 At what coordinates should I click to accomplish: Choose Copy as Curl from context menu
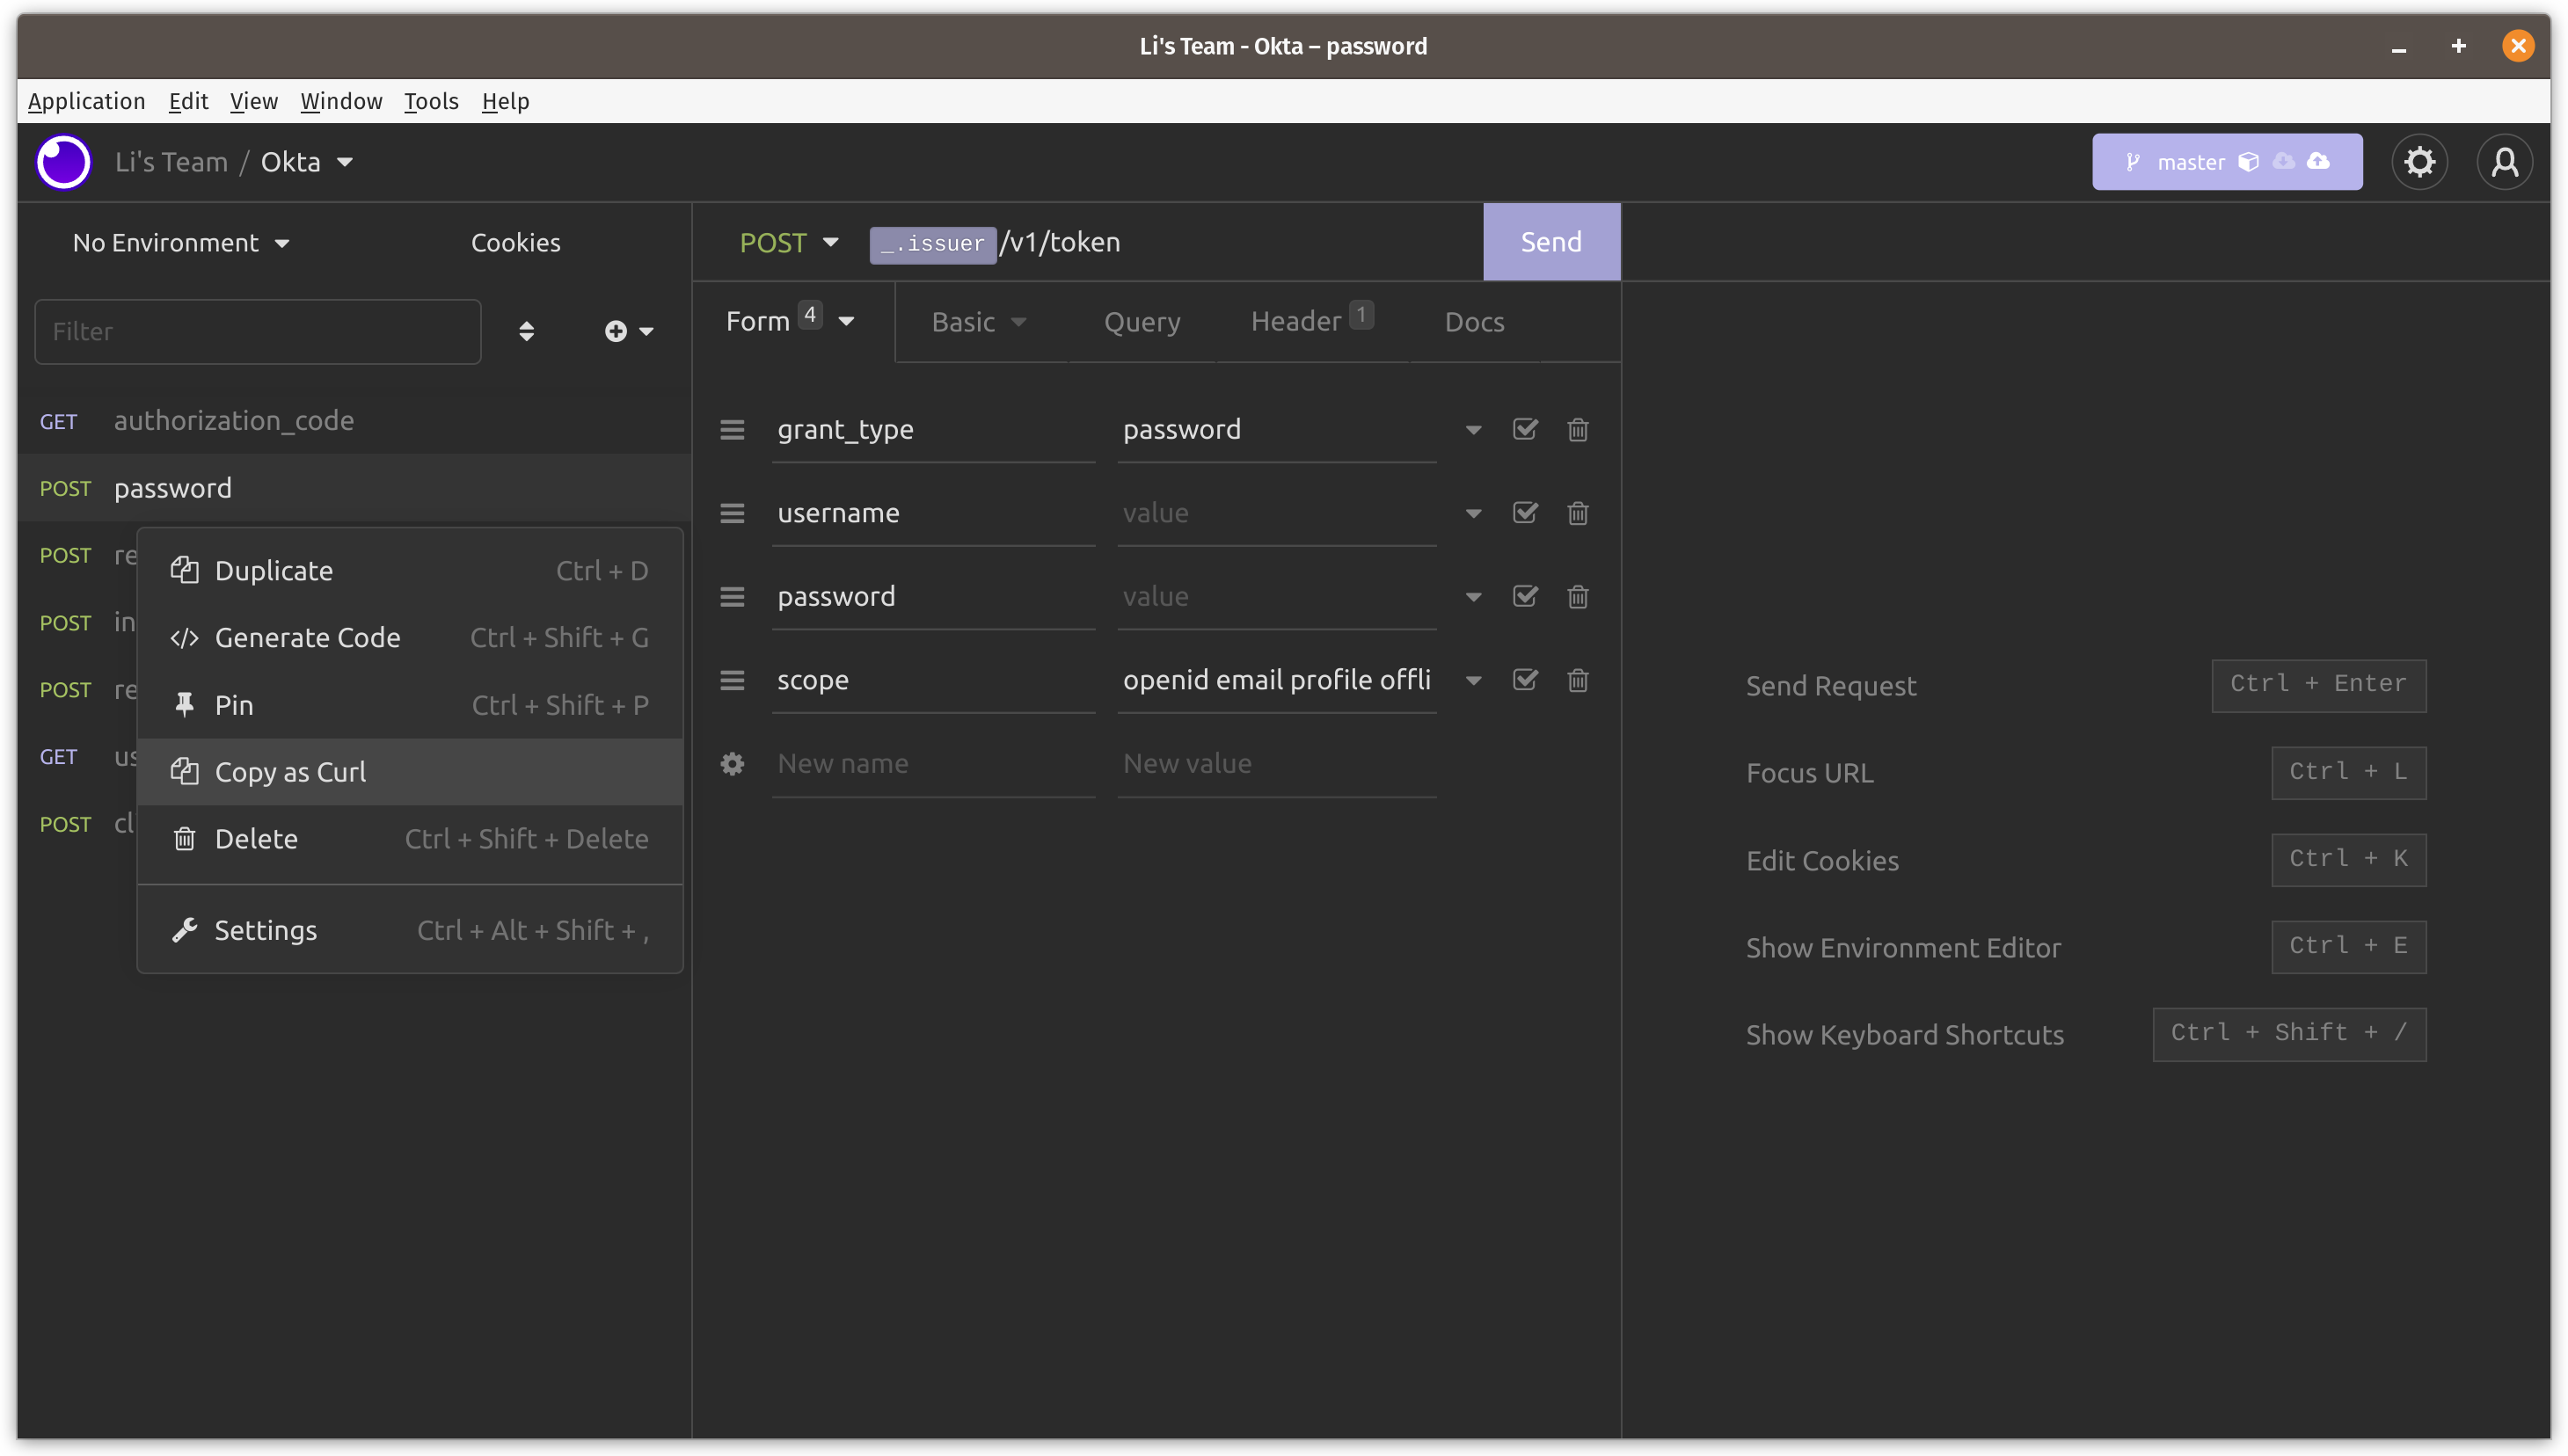click(x=290, y=772)
